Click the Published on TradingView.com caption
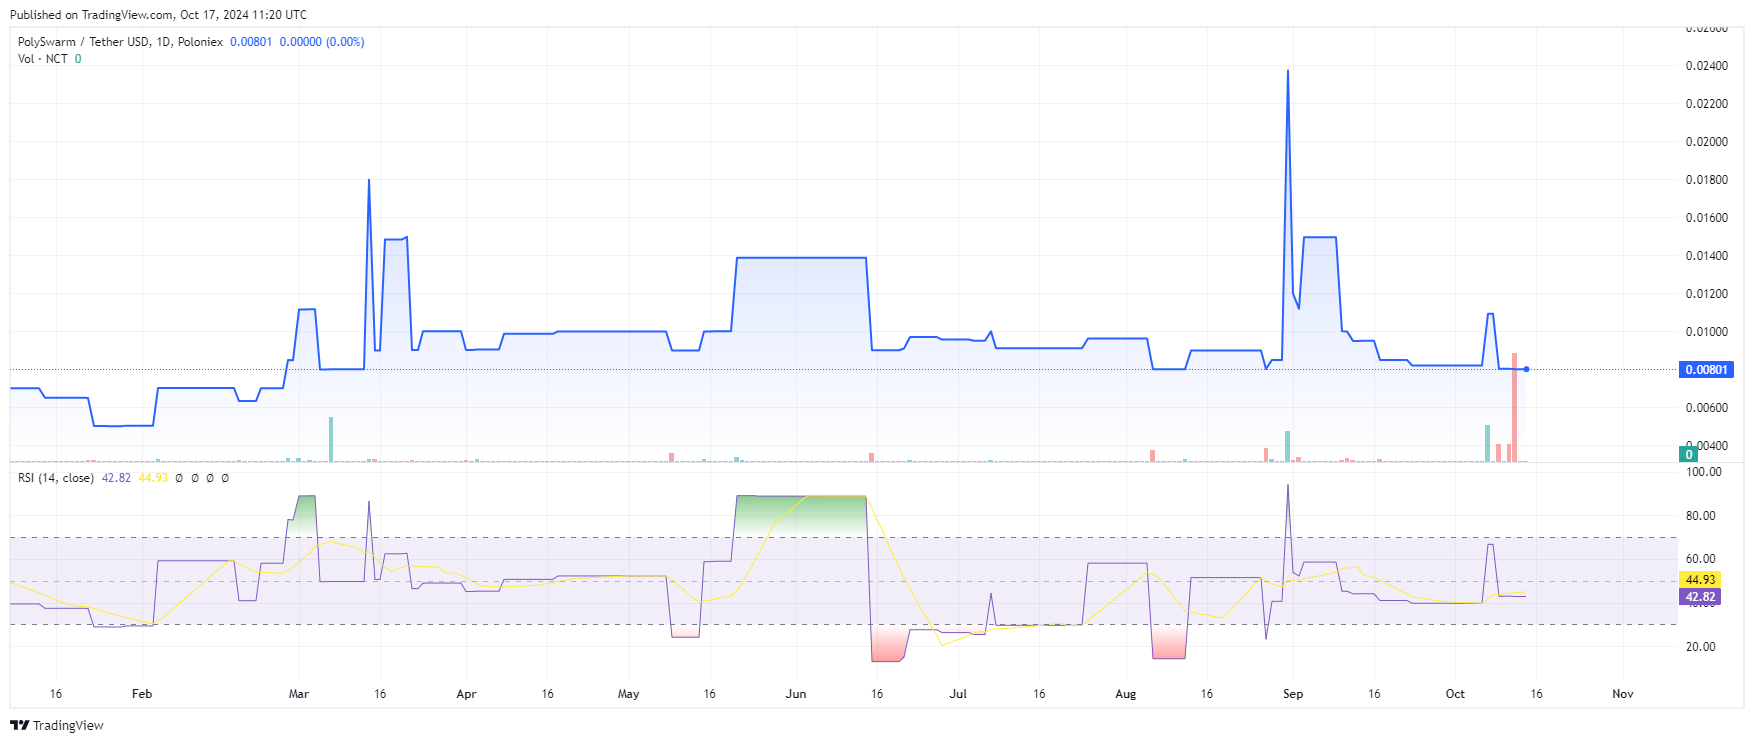 (x=158, y=15)
